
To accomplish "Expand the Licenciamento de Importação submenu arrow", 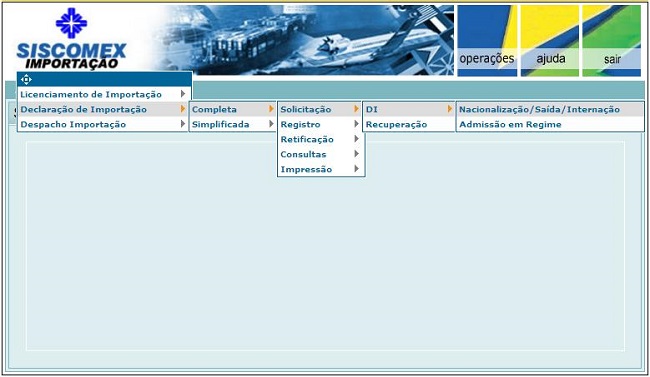I will (183, 94).
